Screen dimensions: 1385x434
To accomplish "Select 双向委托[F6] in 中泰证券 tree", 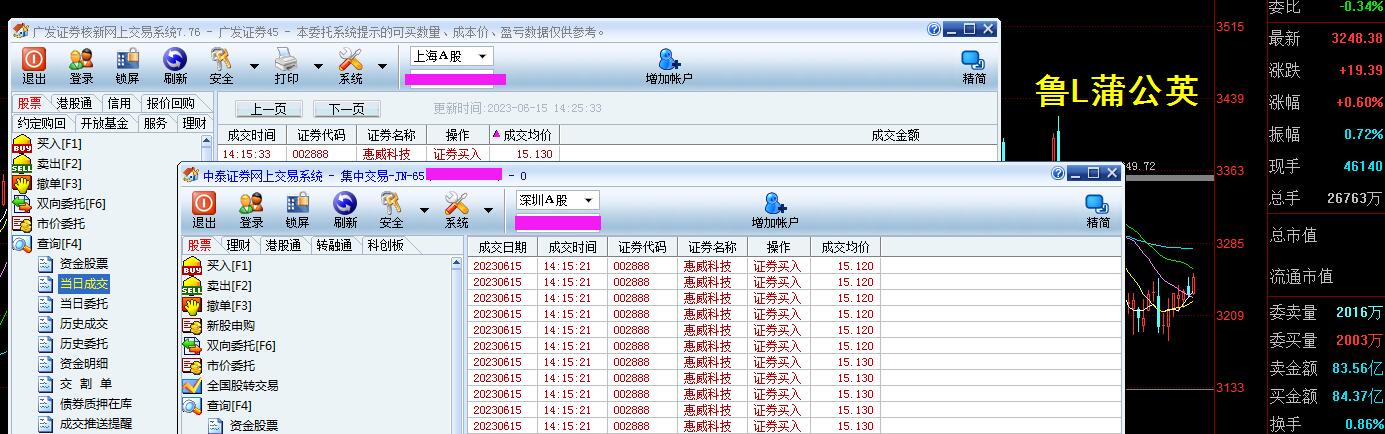I will coord(240,346).
